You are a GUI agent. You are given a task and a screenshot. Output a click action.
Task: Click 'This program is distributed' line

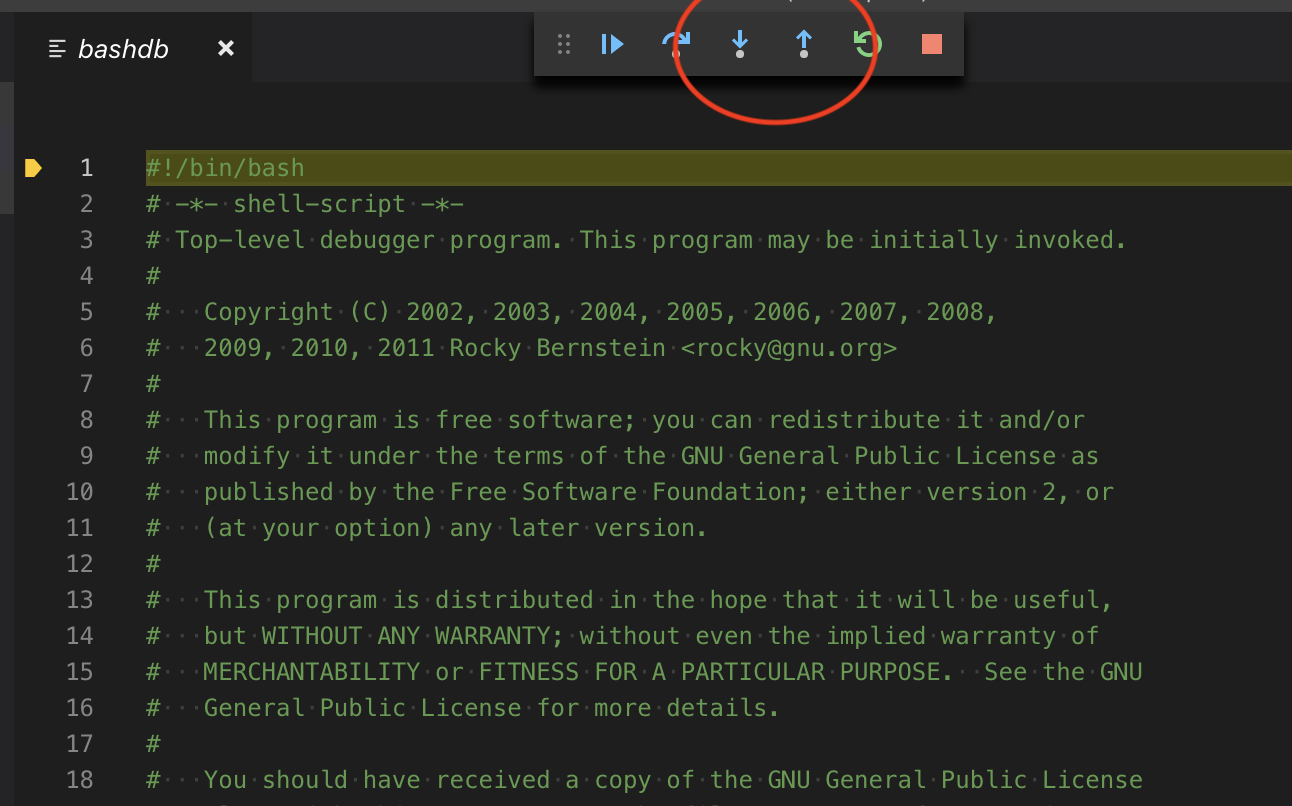pyautogui.click(x=629, y=600)
